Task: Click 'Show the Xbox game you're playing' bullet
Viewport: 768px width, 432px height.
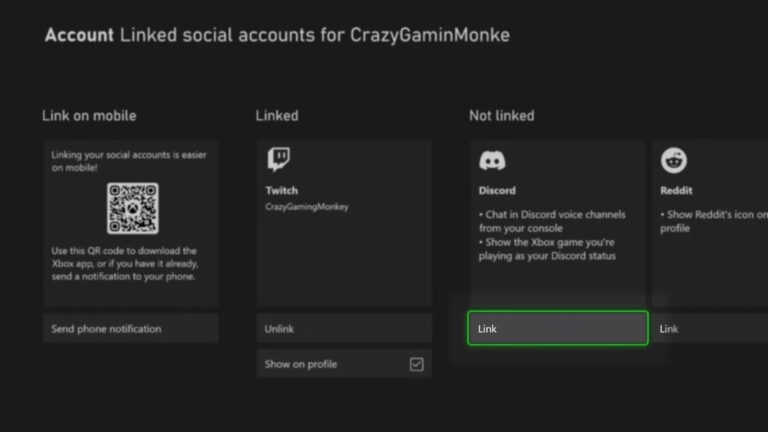Action: 547,249
